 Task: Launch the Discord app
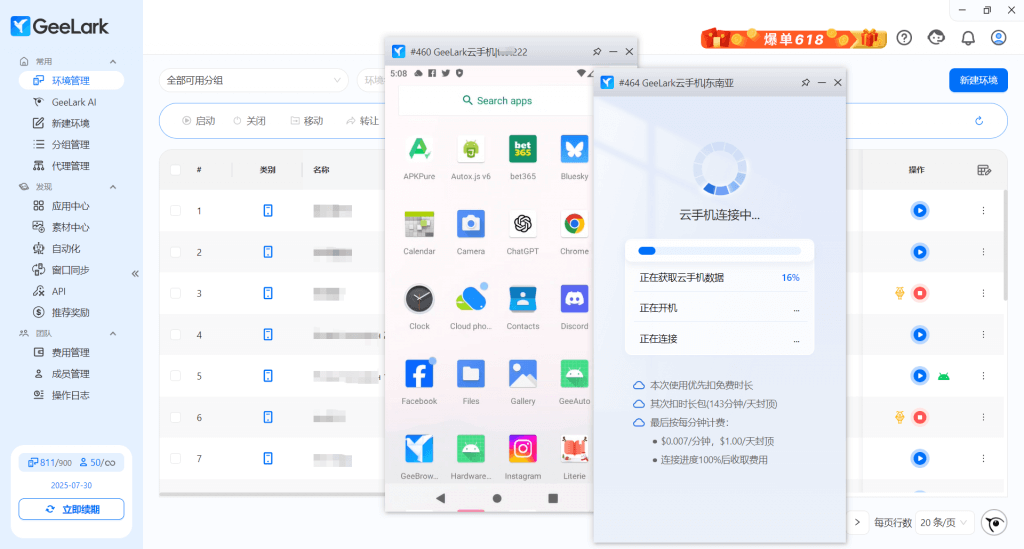coord(574,299)
